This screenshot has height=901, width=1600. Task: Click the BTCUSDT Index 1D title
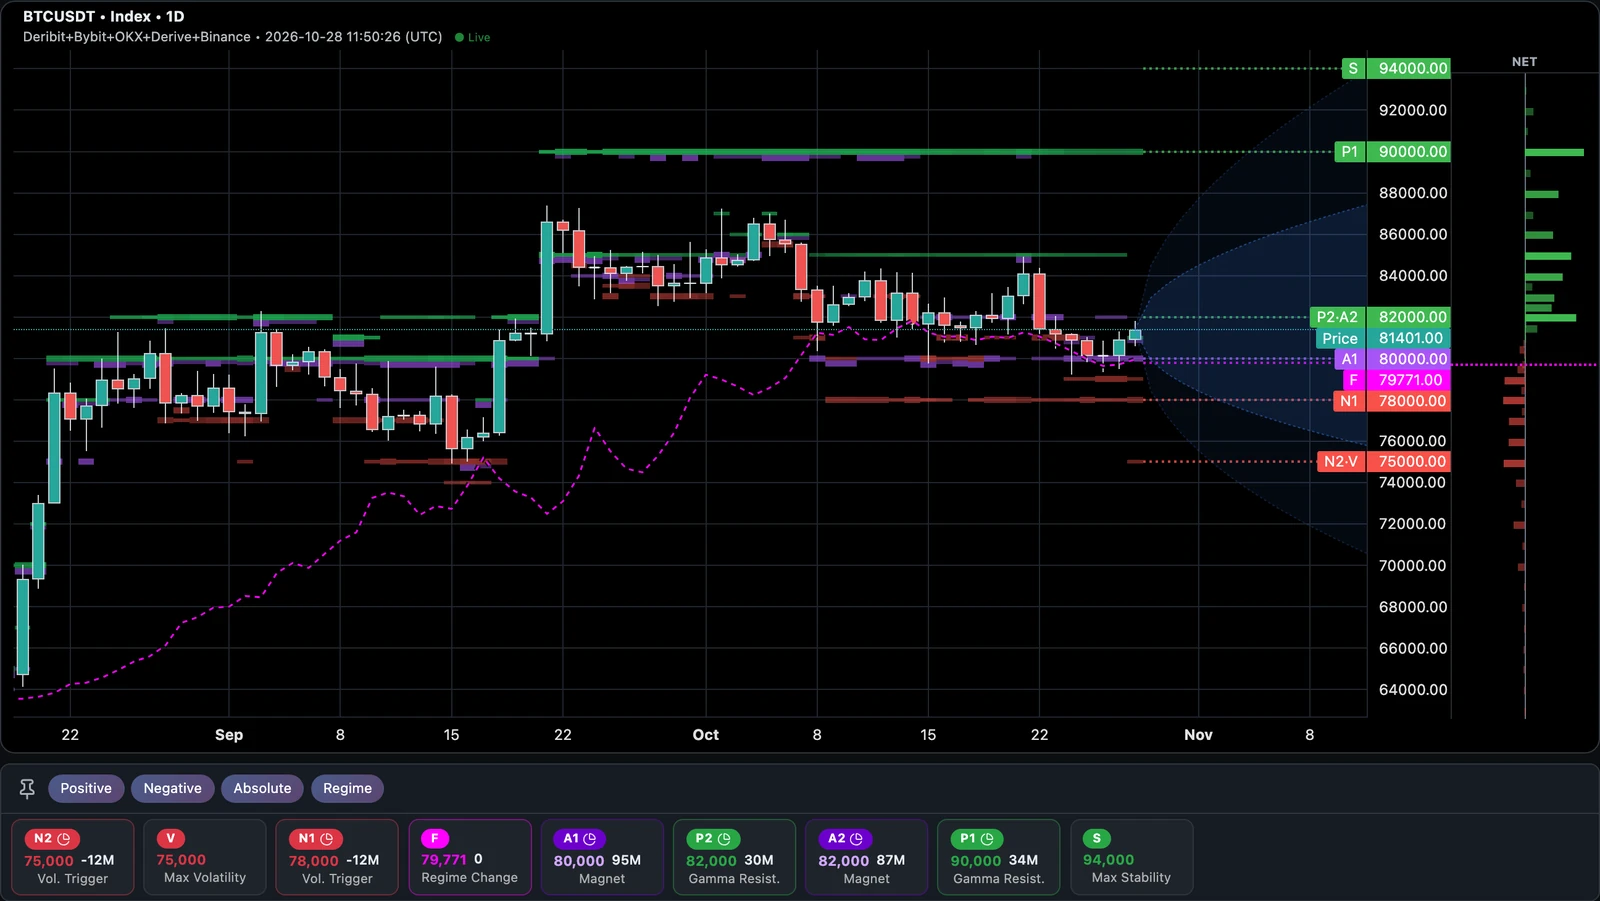click(104, 16)
